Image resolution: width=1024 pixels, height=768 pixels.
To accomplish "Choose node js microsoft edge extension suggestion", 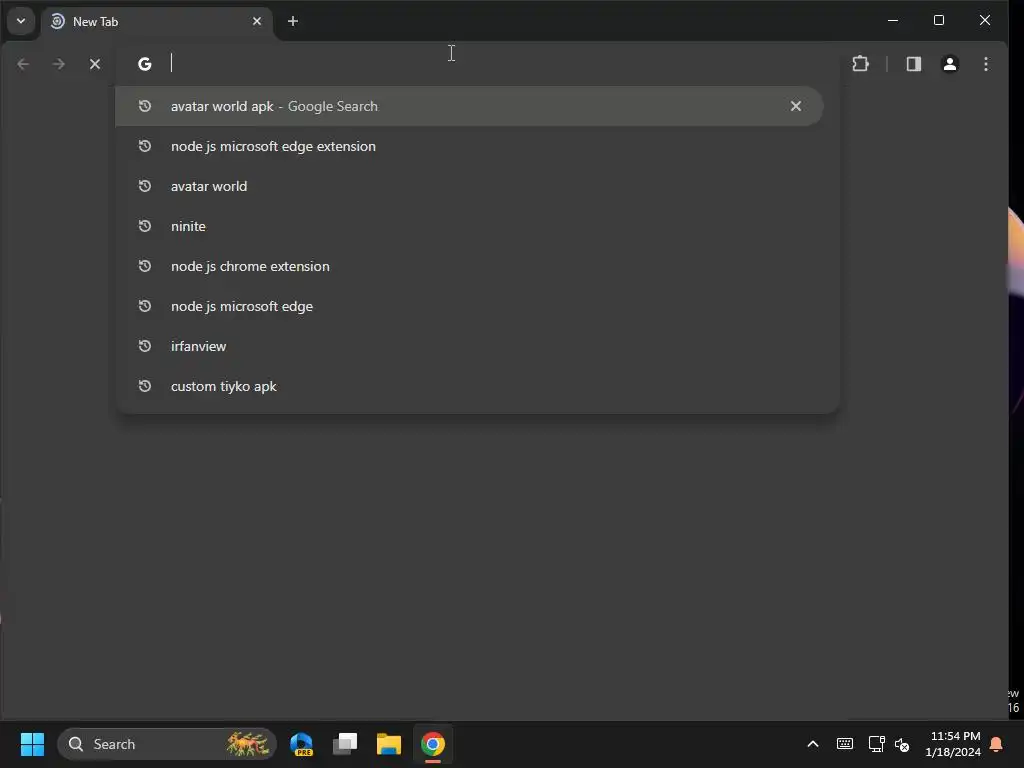I will tap(469, 146).
